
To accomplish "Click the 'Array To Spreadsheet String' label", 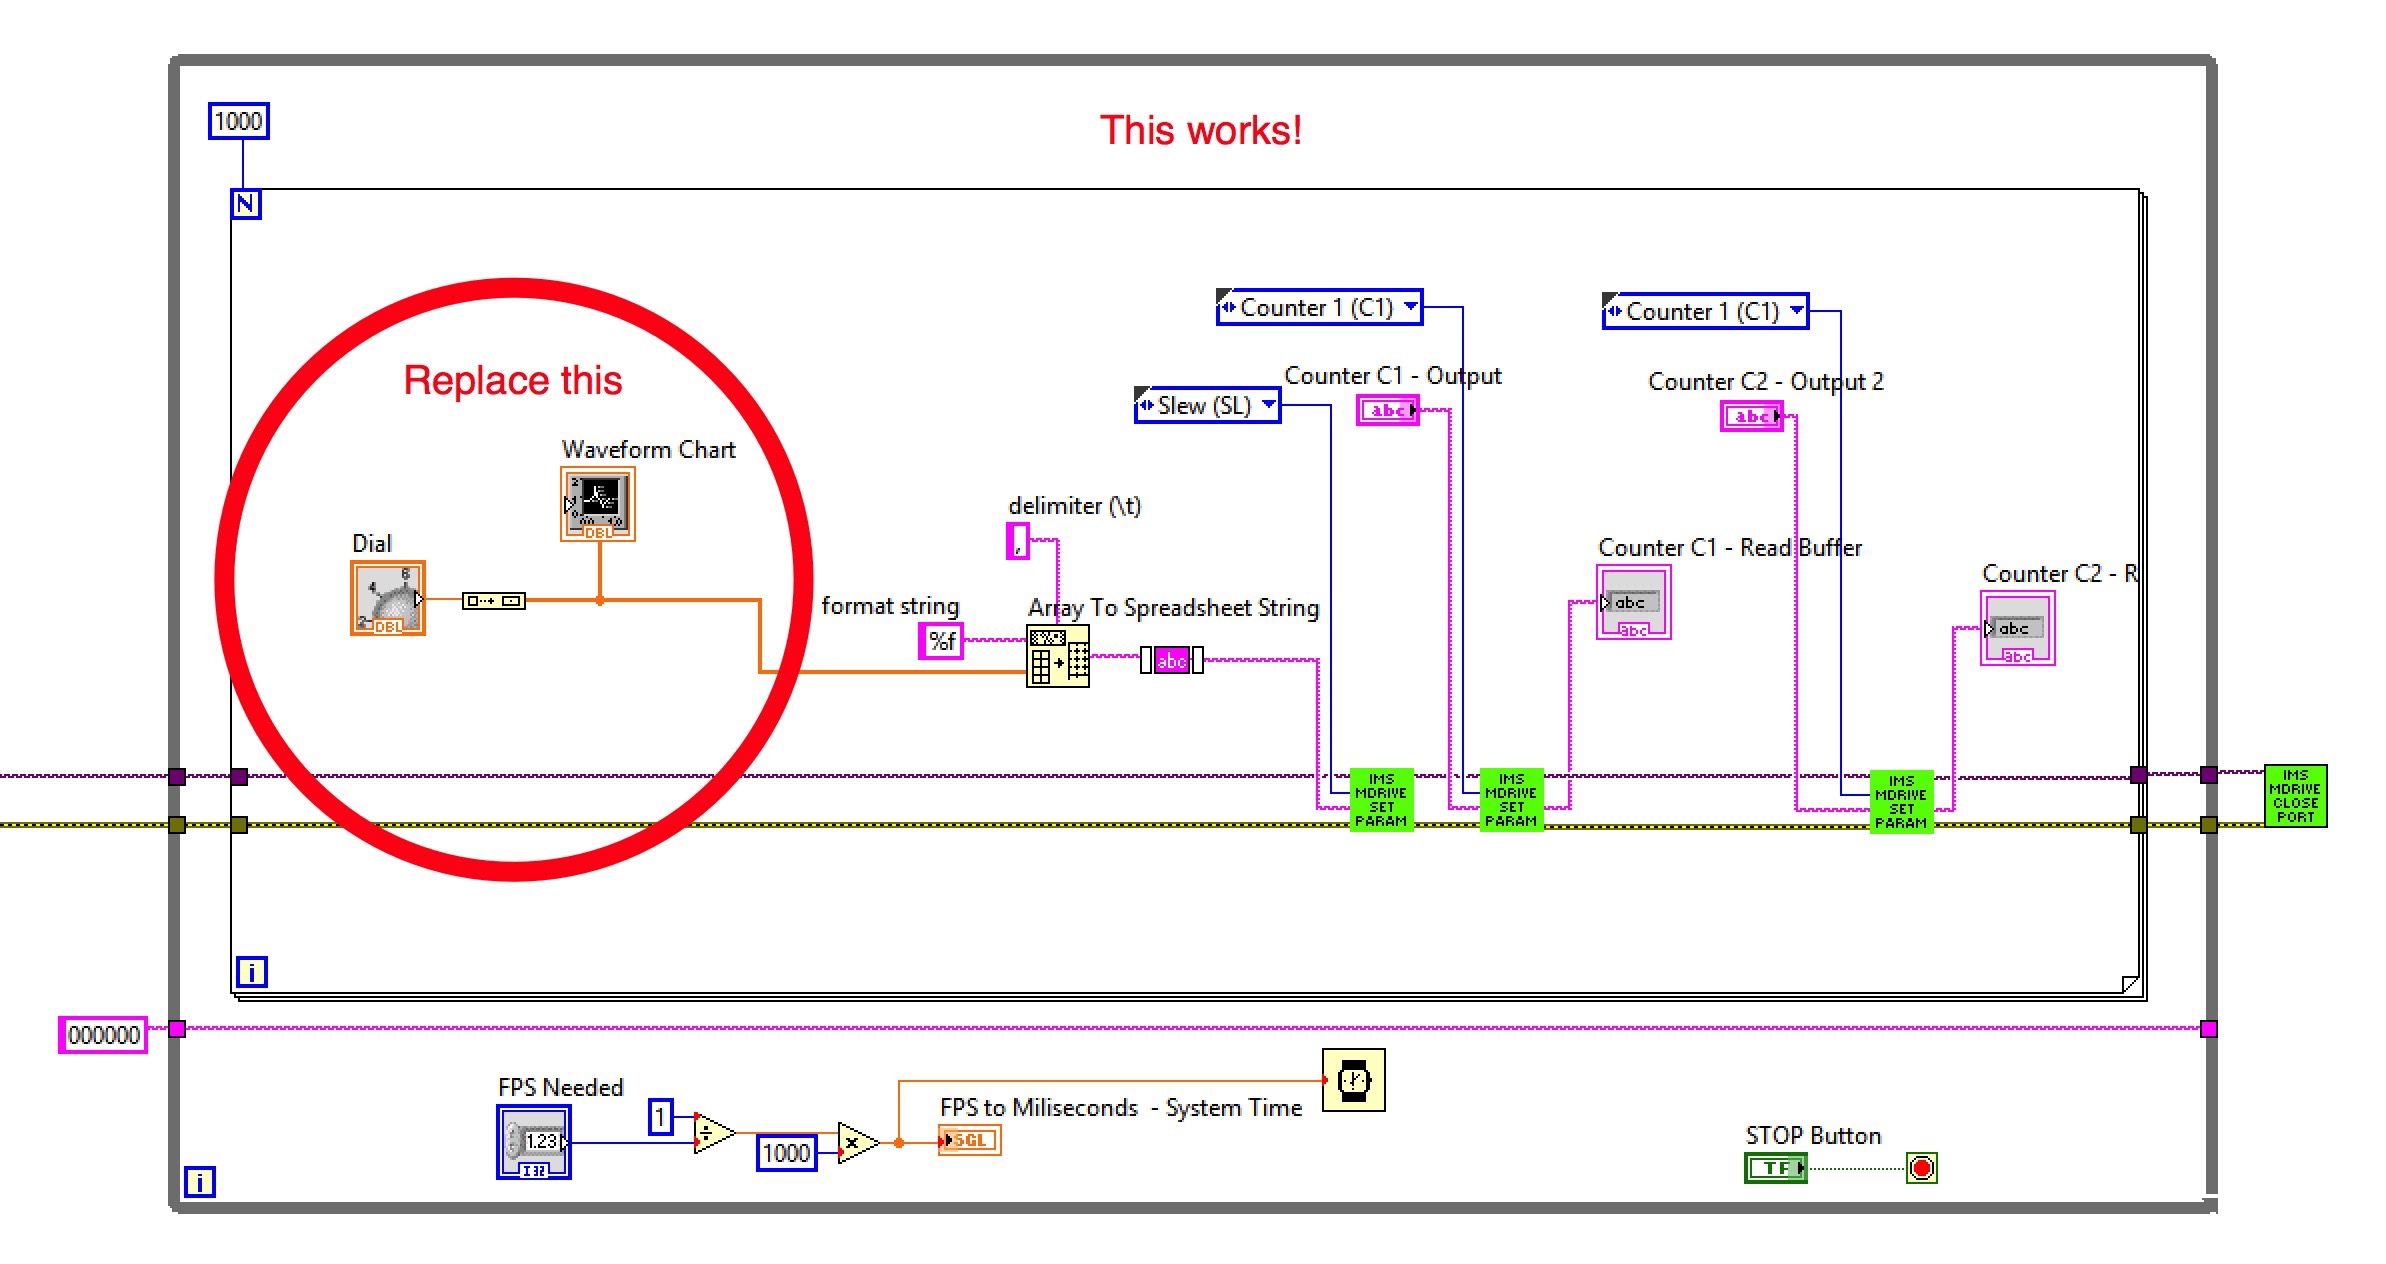I will (x=1174, y=608).
